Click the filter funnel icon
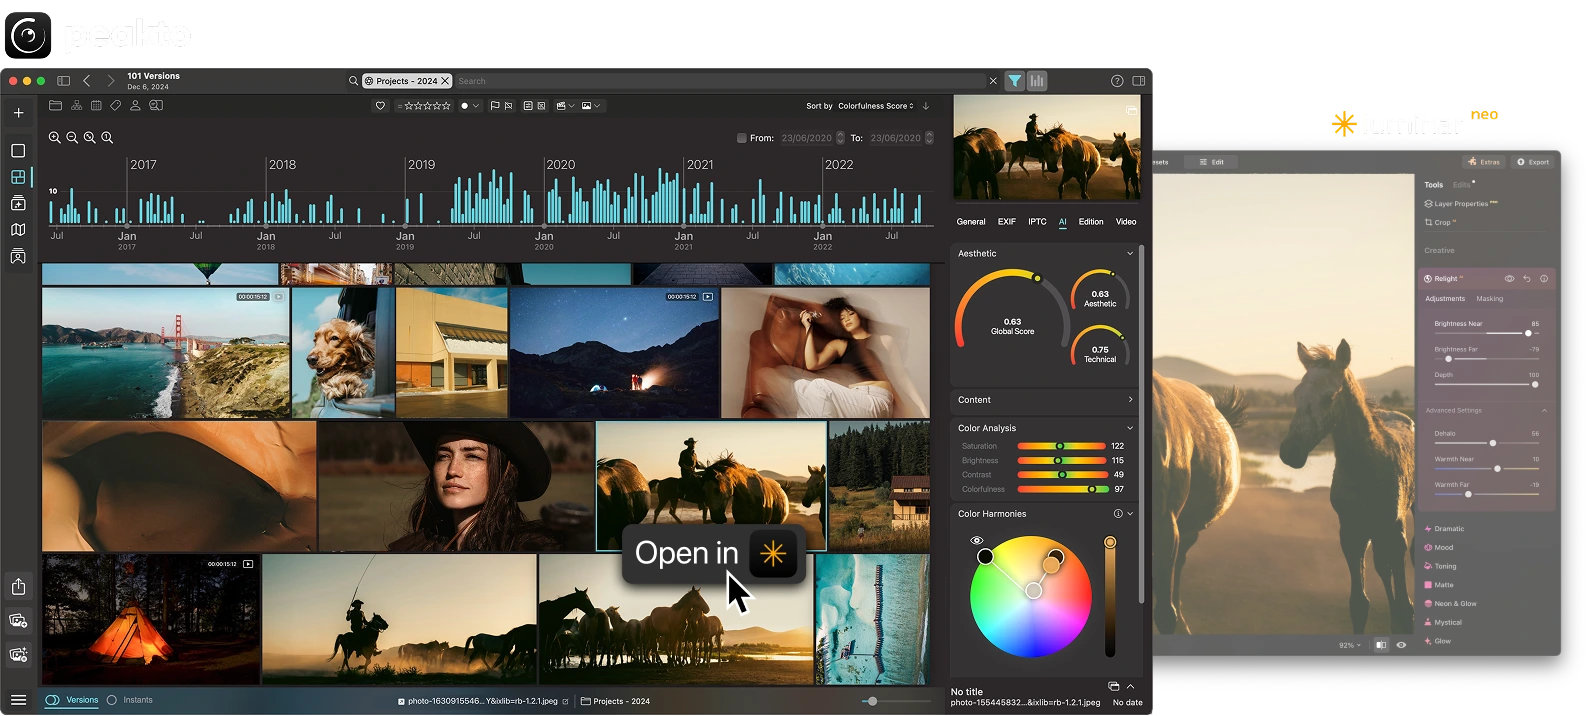Image resolution: width=1589 pixels, height=716 pixels. click(1015, 81)
